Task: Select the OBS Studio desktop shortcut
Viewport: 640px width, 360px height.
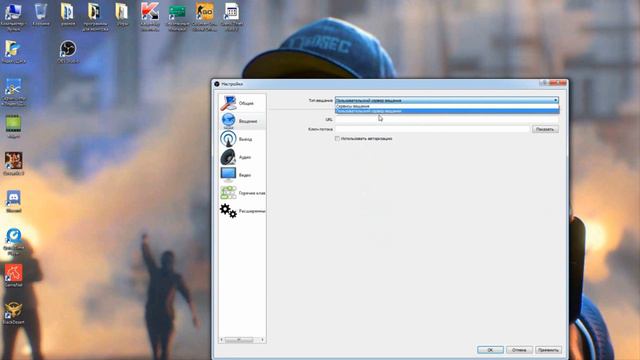Action: pos(68,52)
